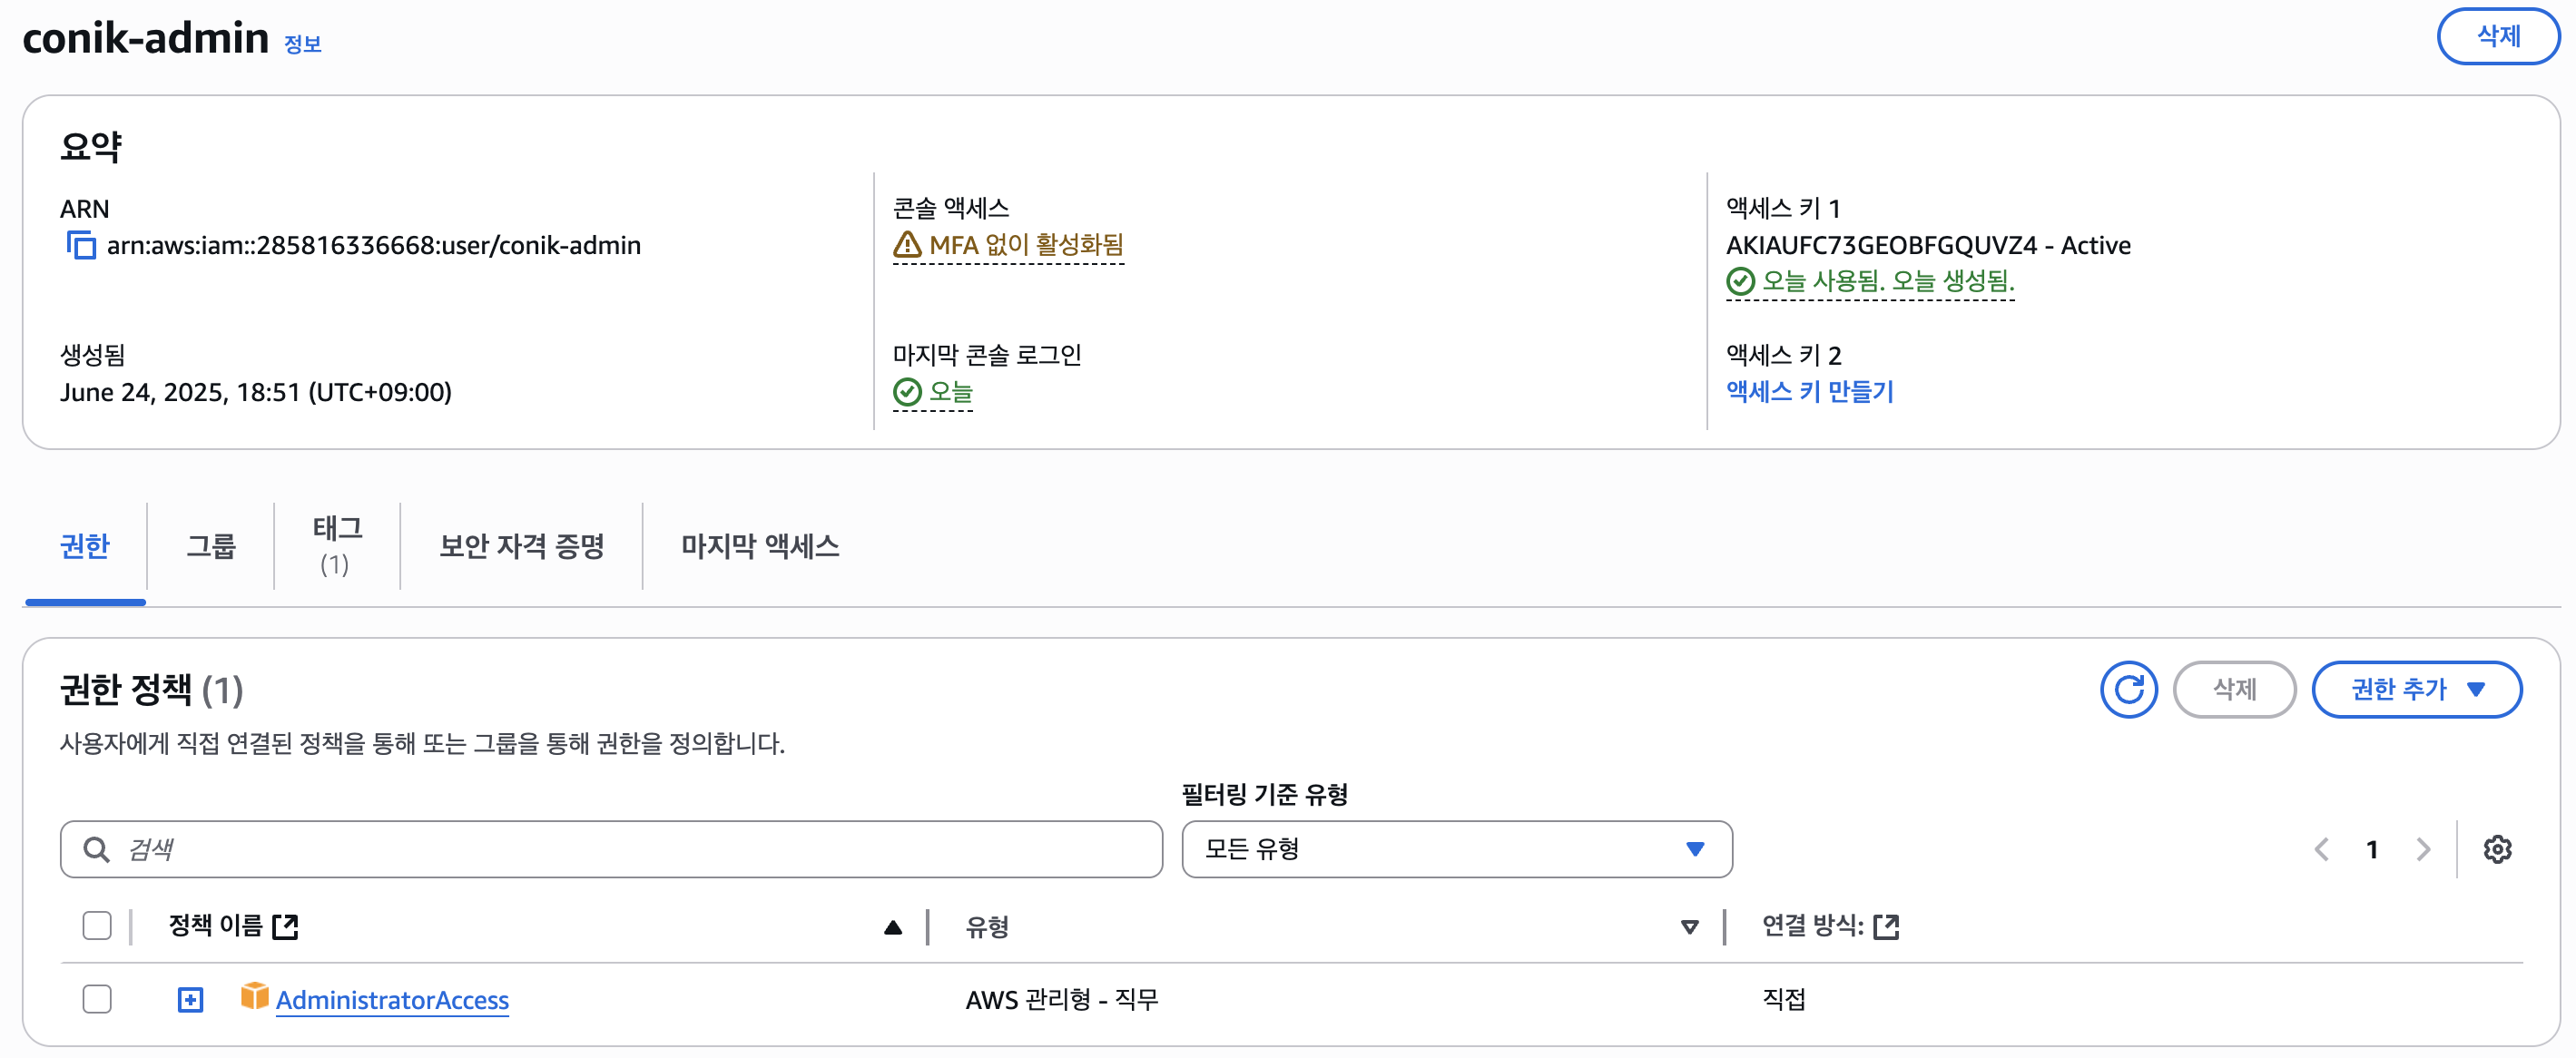Open the 권한 추가 dropdown button
This screenshot has width=2576, height=1058.
point(2416,689)
